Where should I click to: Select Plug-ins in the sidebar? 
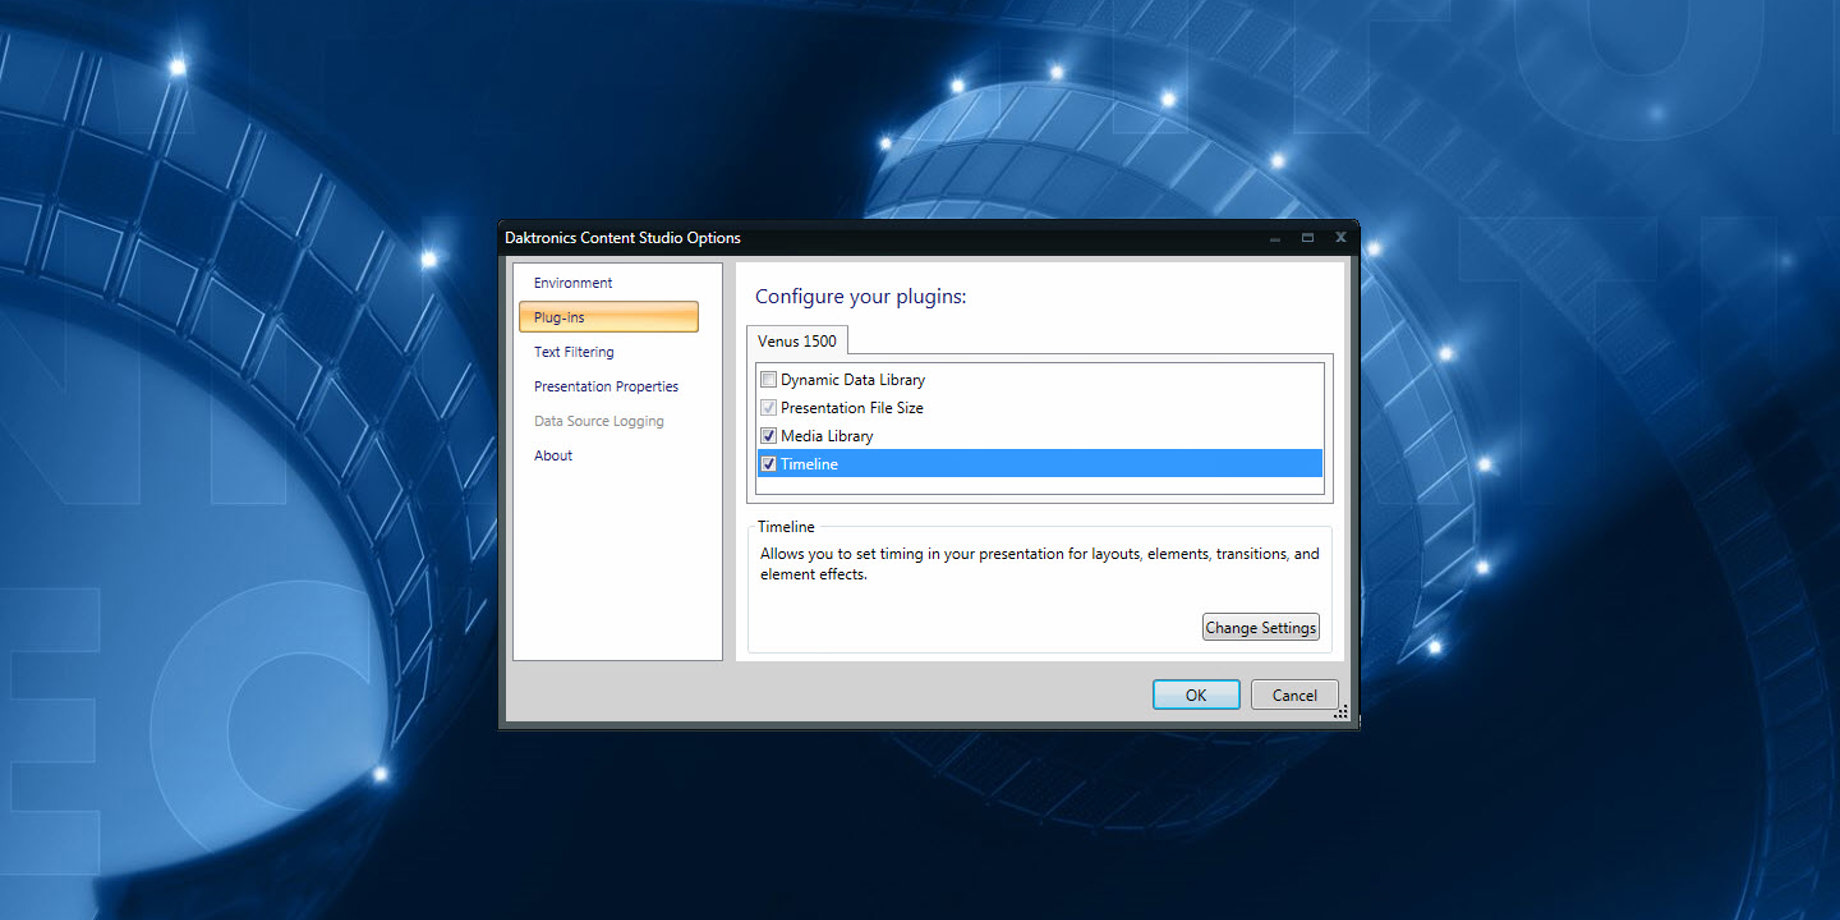click(x=608, y=317)
